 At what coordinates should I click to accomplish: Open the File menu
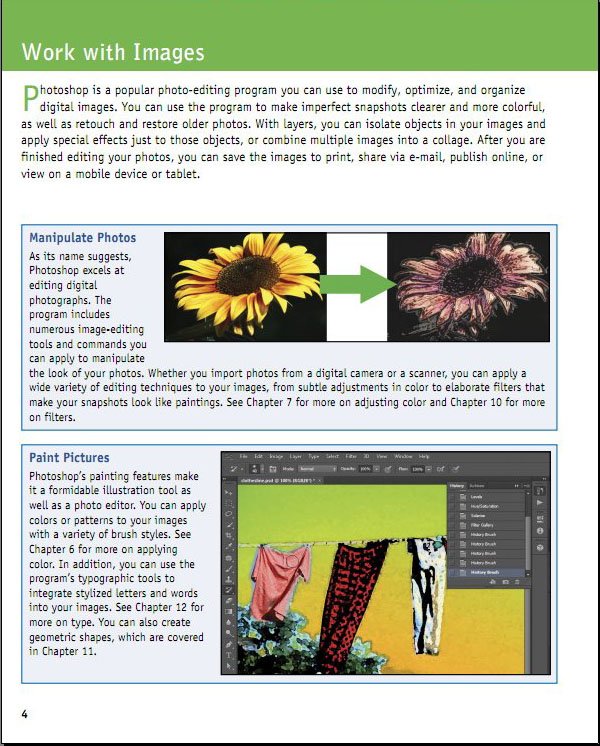coord(243,456)
